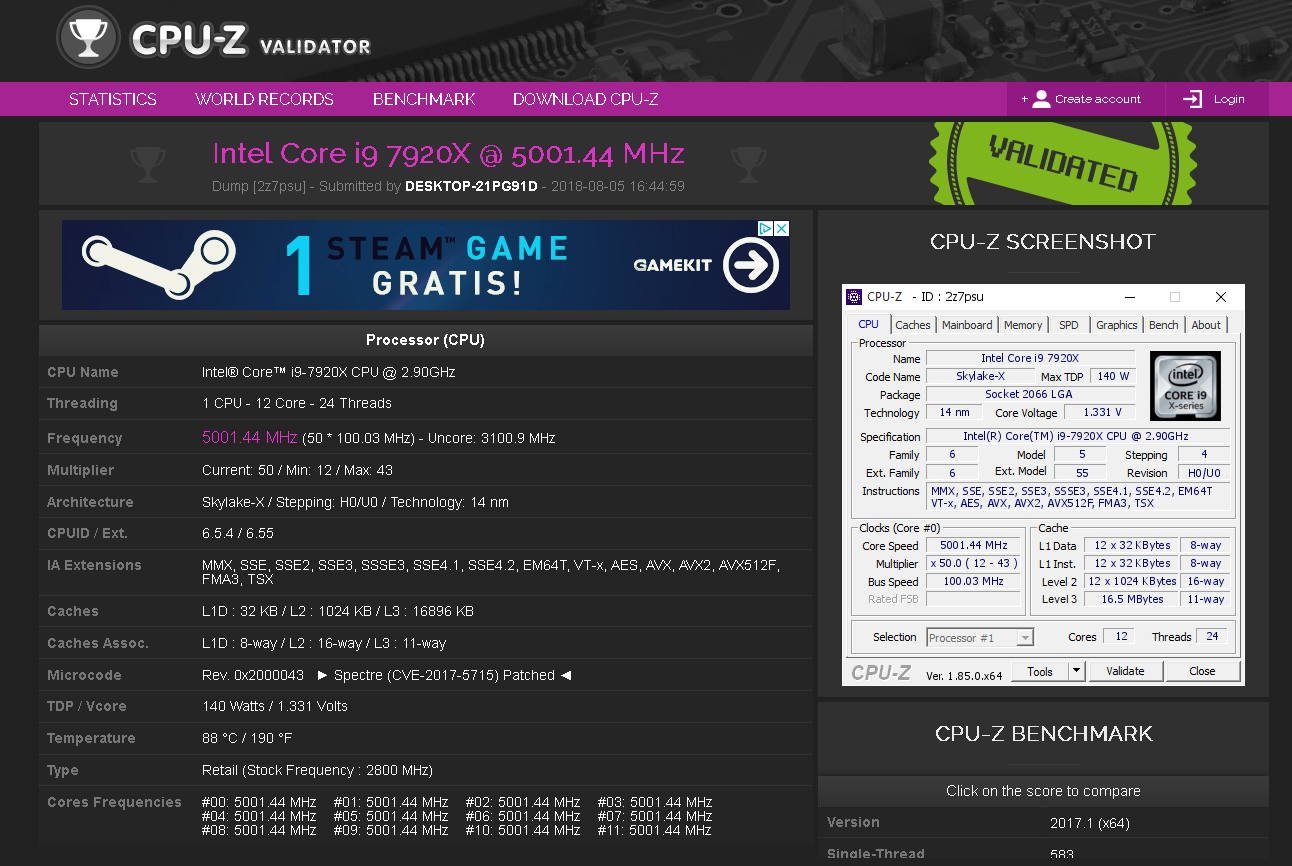Click the Core Speed field in CPU-Z
This screenshot has width=1292, height=866.
click(x=973, y=545)
